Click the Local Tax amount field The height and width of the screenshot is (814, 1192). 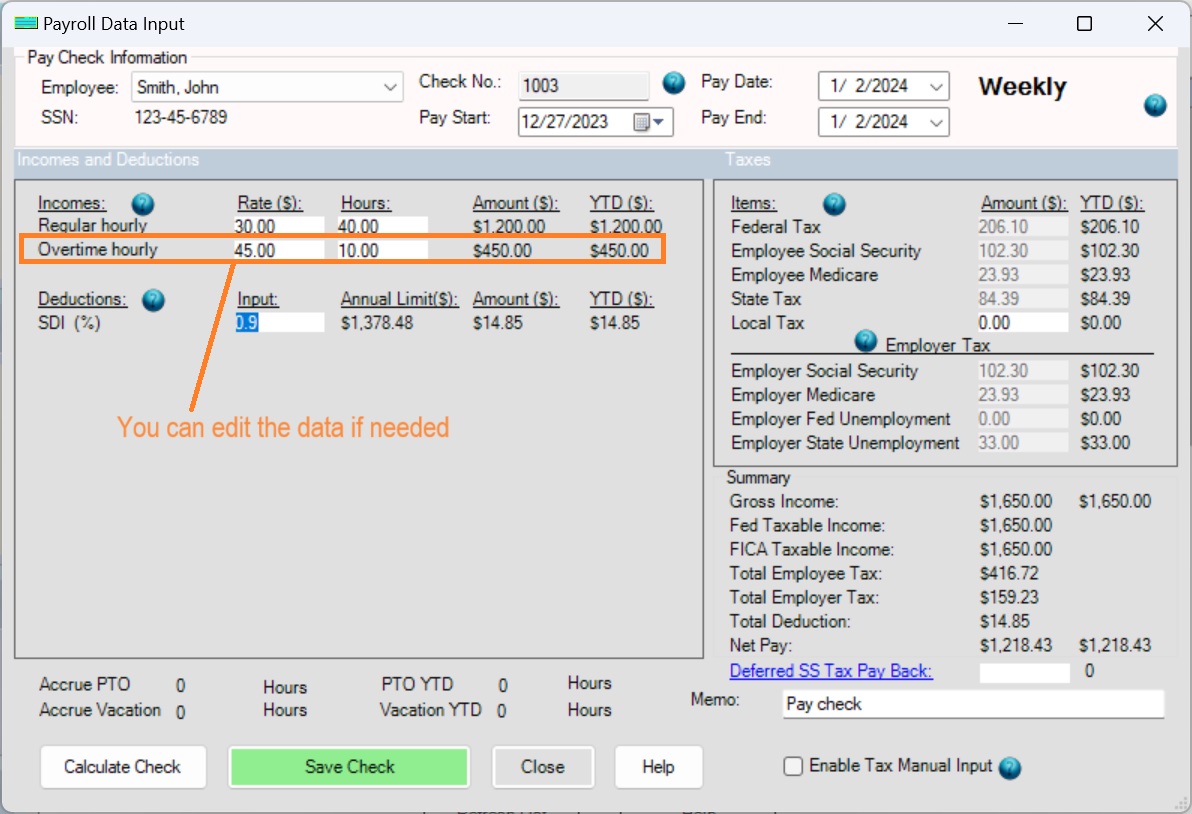tap(1023, 323)
